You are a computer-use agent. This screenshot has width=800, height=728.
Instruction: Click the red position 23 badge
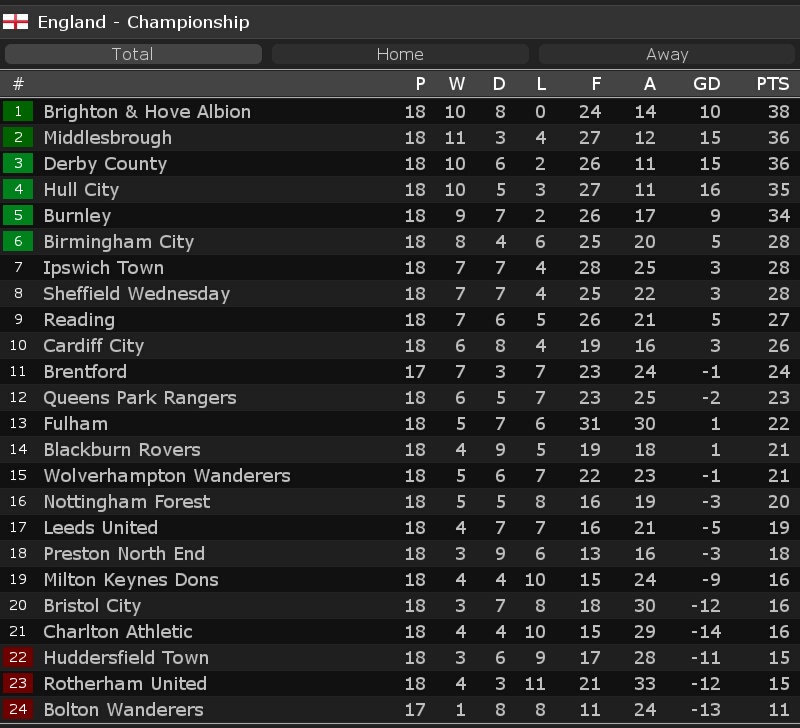[18, 683]
